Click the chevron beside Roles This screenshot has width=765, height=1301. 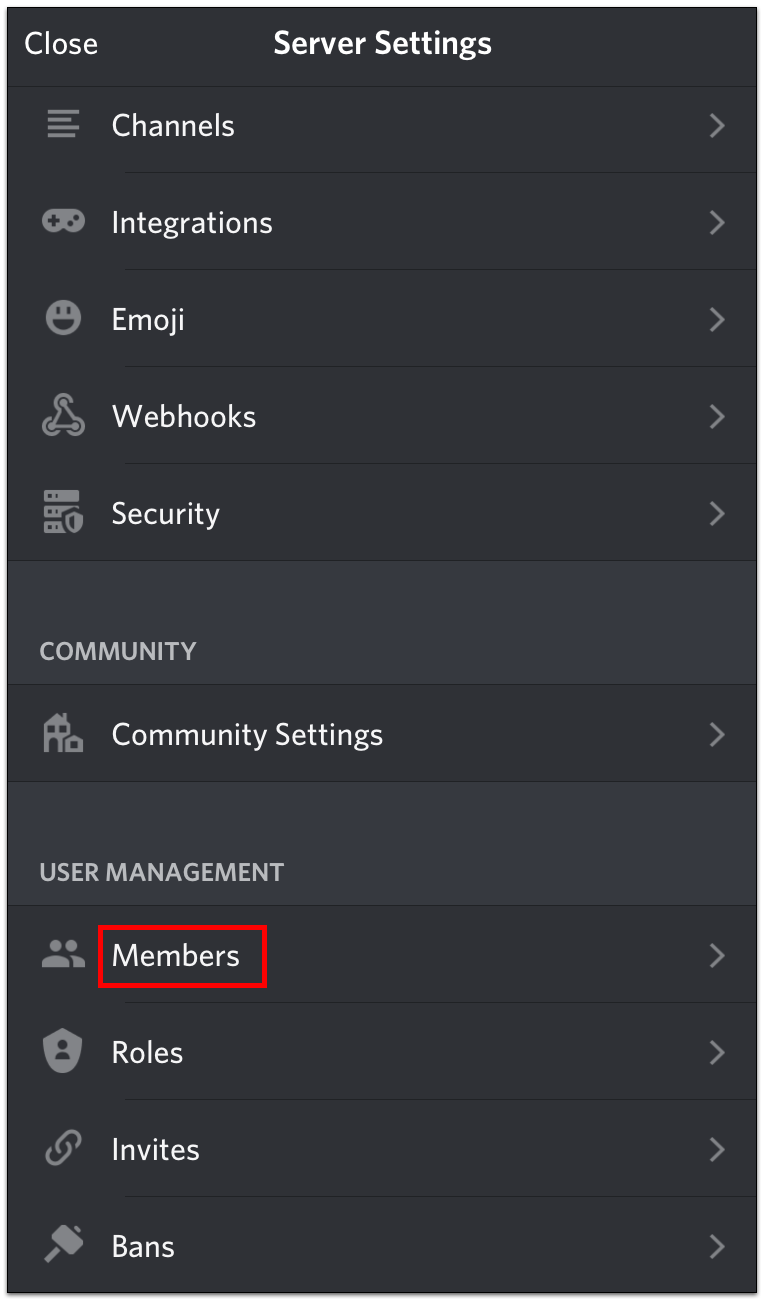717,1052
